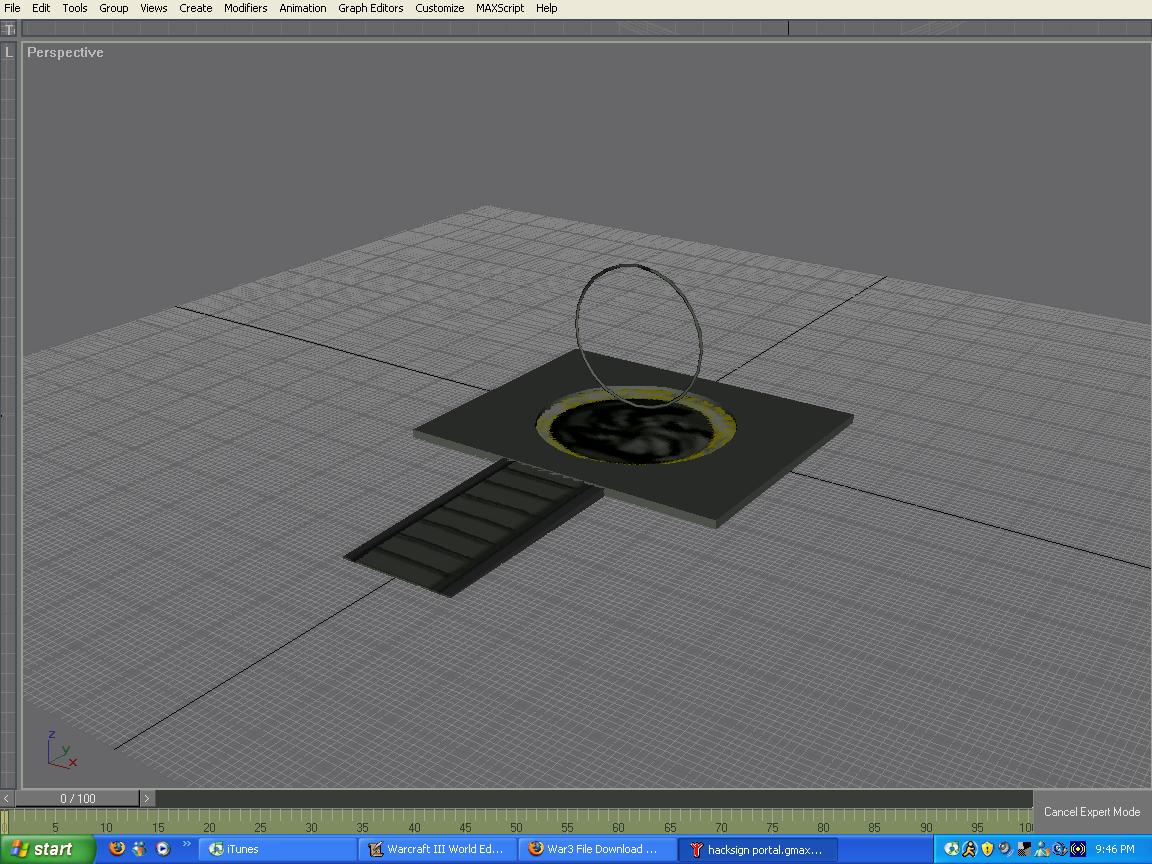Click Cancel Expert Mode button
The image size is (1152, 864).
tap(1092, 812)
